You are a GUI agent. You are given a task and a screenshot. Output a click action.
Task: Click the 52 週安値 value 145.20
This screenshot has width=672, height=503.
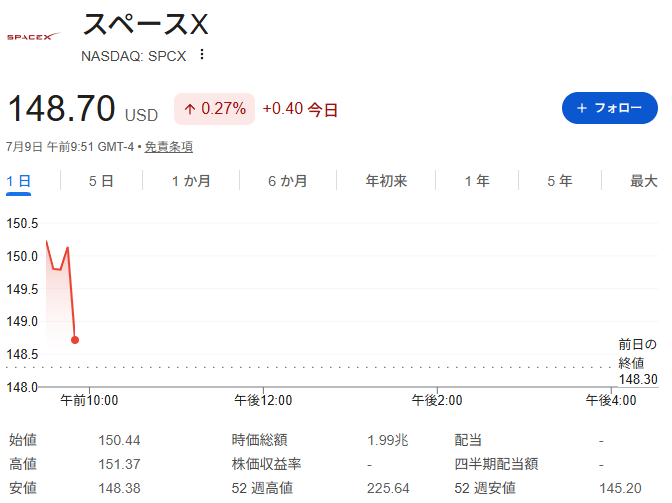click(x=620, y=488)
